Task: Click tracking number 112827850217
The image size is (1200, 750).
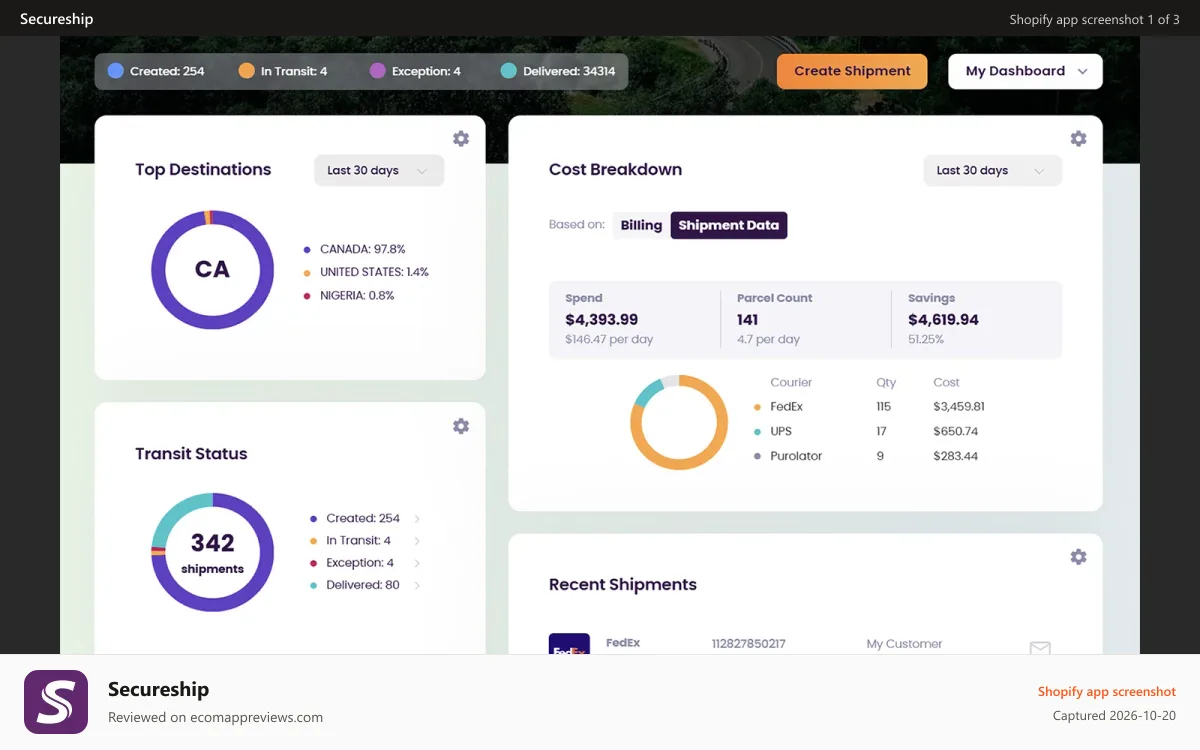Action: coord(748,644)
